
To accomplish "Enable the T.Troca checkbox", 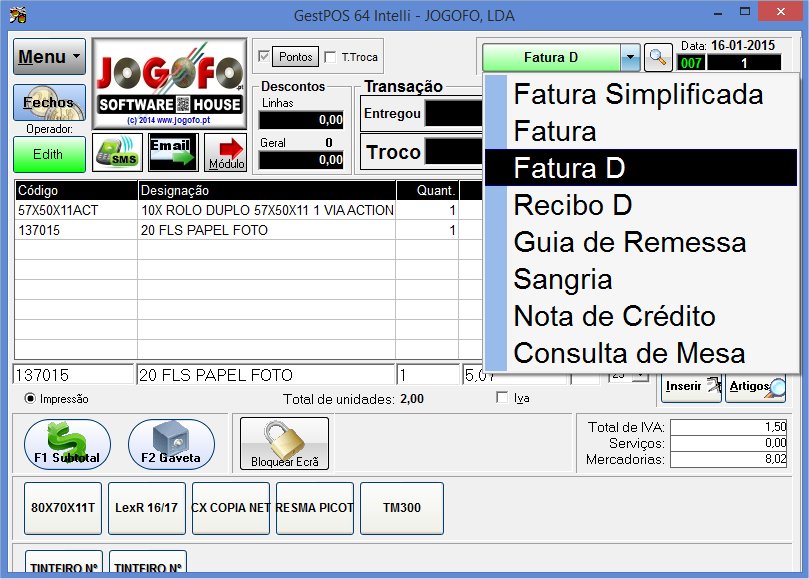I will [331, 57].
